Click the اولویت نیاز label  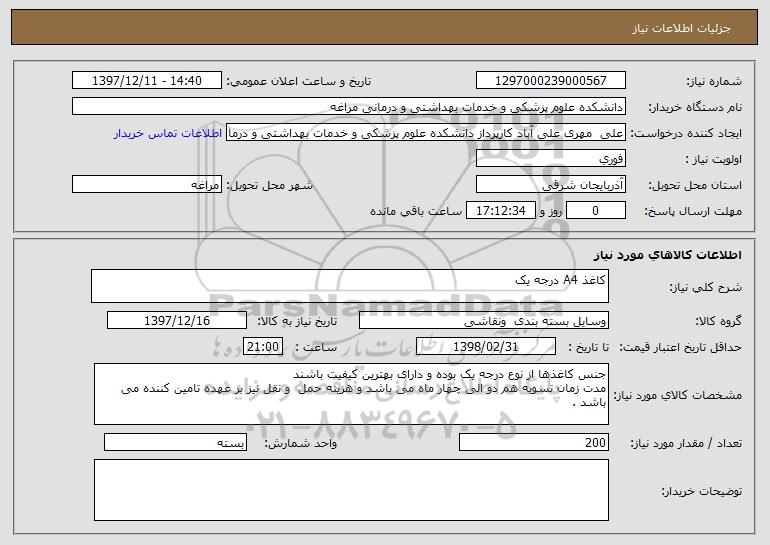click(x=714, y=160)
